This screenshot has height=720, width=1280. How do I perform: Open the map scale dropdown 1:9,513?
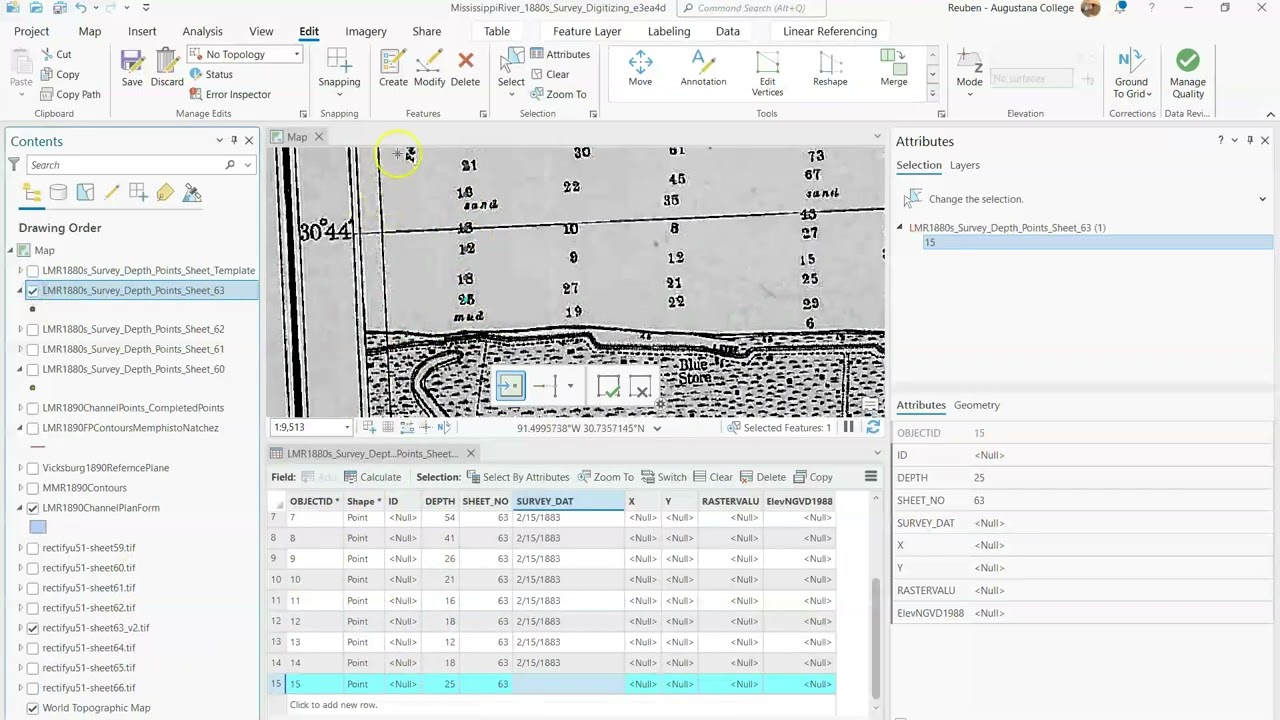click(347, 427)
